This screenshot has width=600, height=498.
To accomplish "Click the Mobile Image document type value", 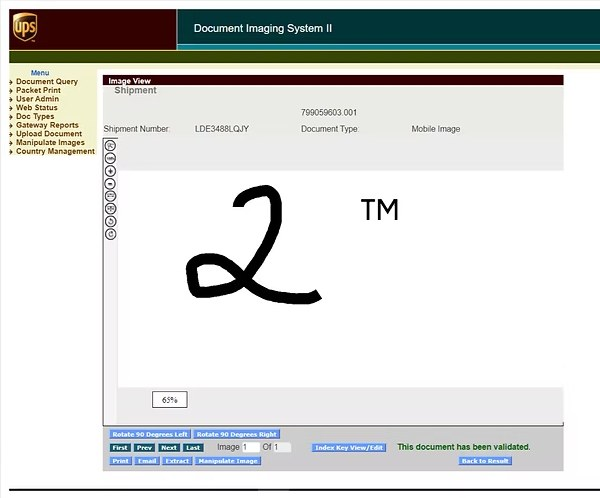I will (x=435, y=129).
